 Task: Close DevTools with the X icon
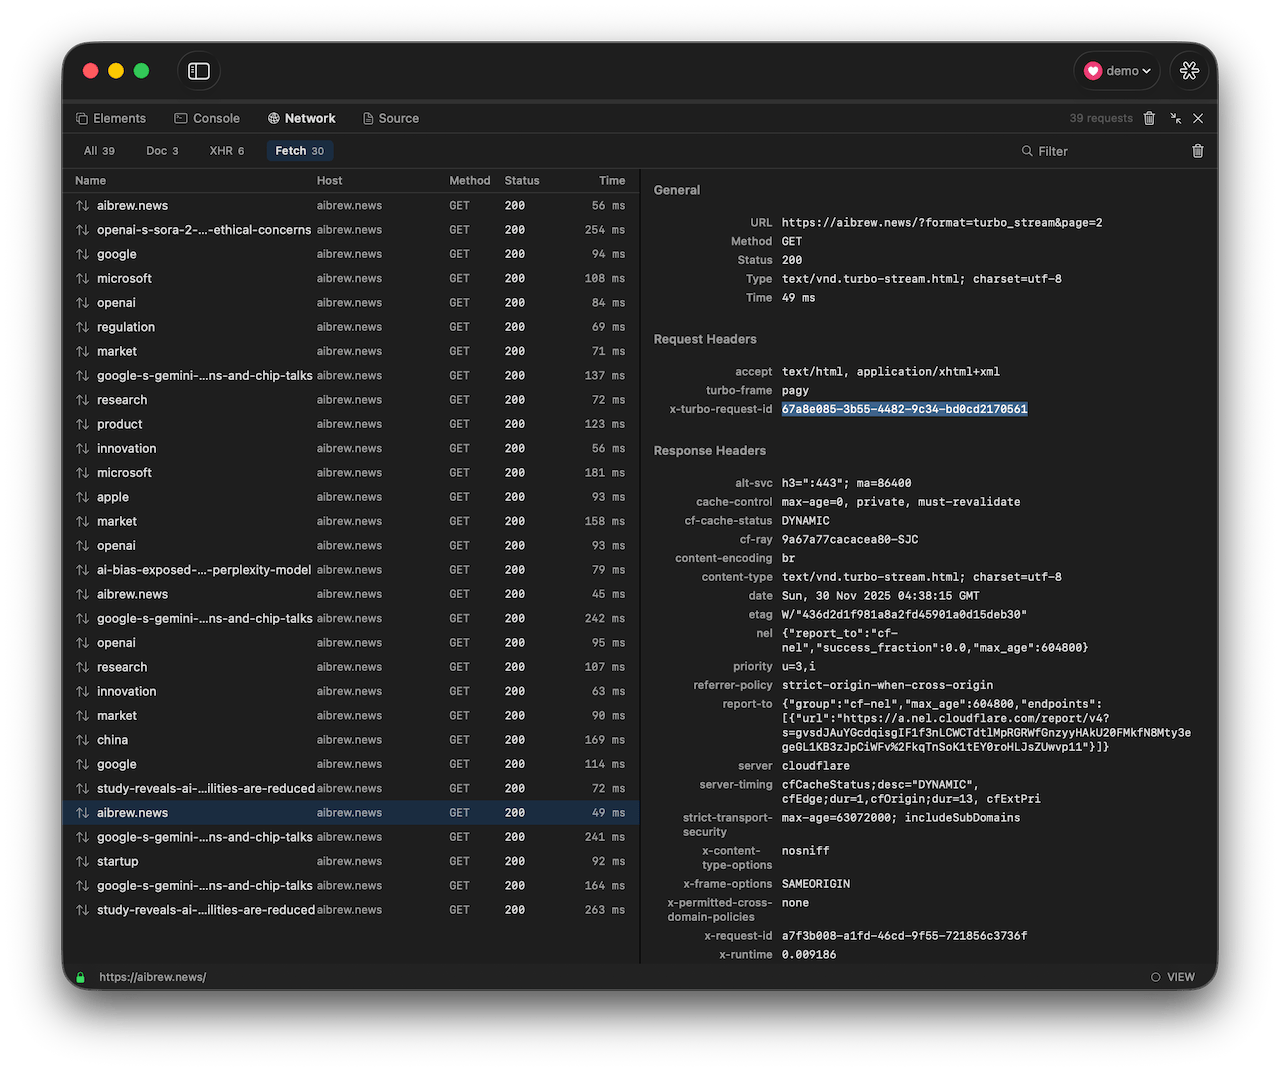1197,118
